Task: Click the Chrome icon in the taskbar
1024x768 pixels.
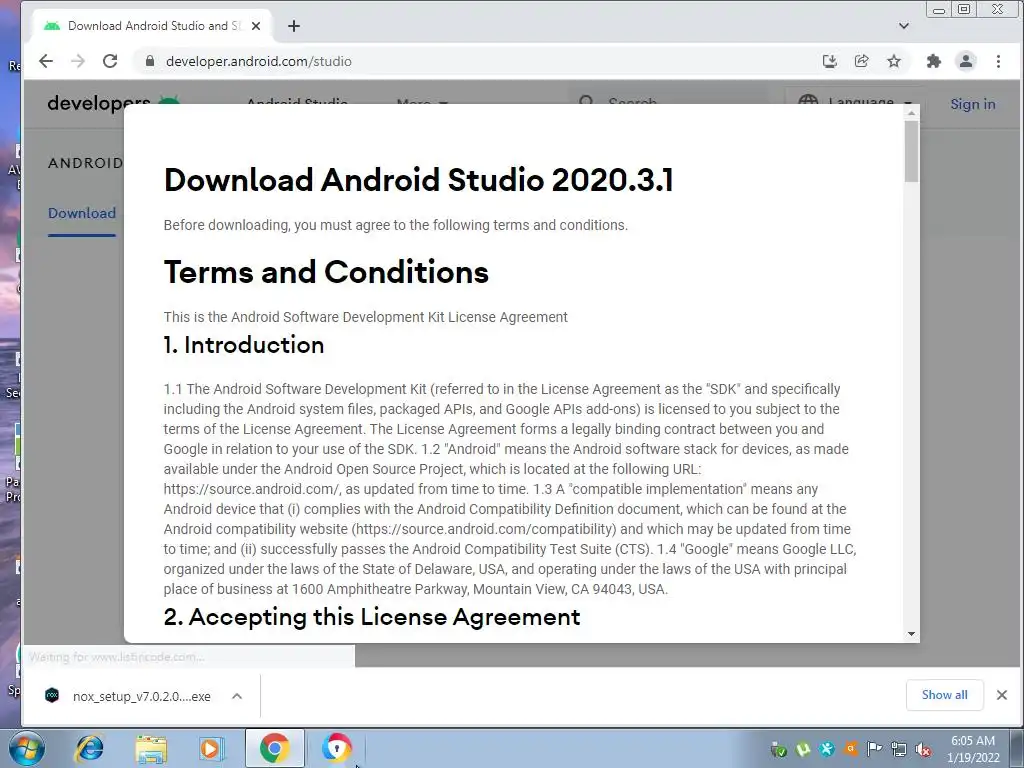Action: click(x=274, y=748)
